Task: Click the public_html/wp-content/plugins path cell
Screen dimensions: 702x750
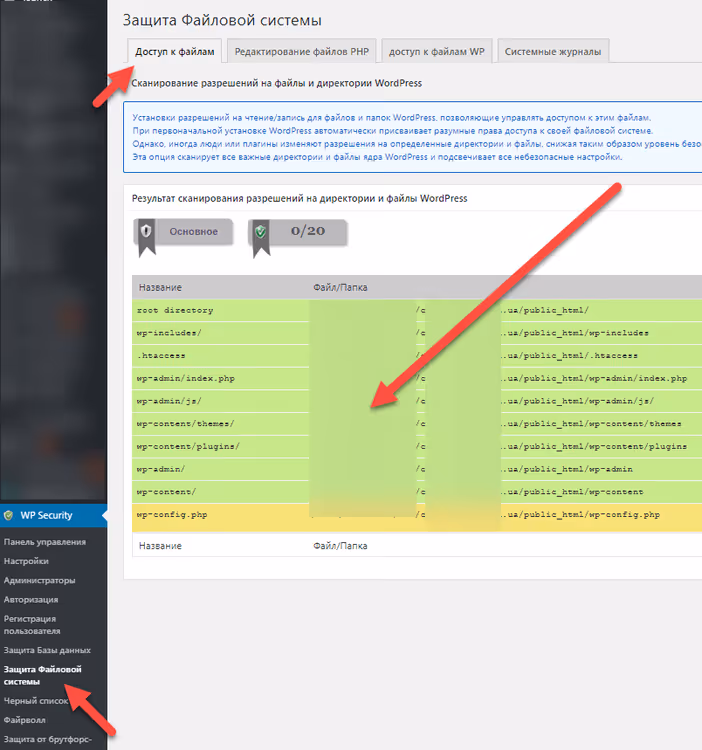Action: (x=594, y=447)
